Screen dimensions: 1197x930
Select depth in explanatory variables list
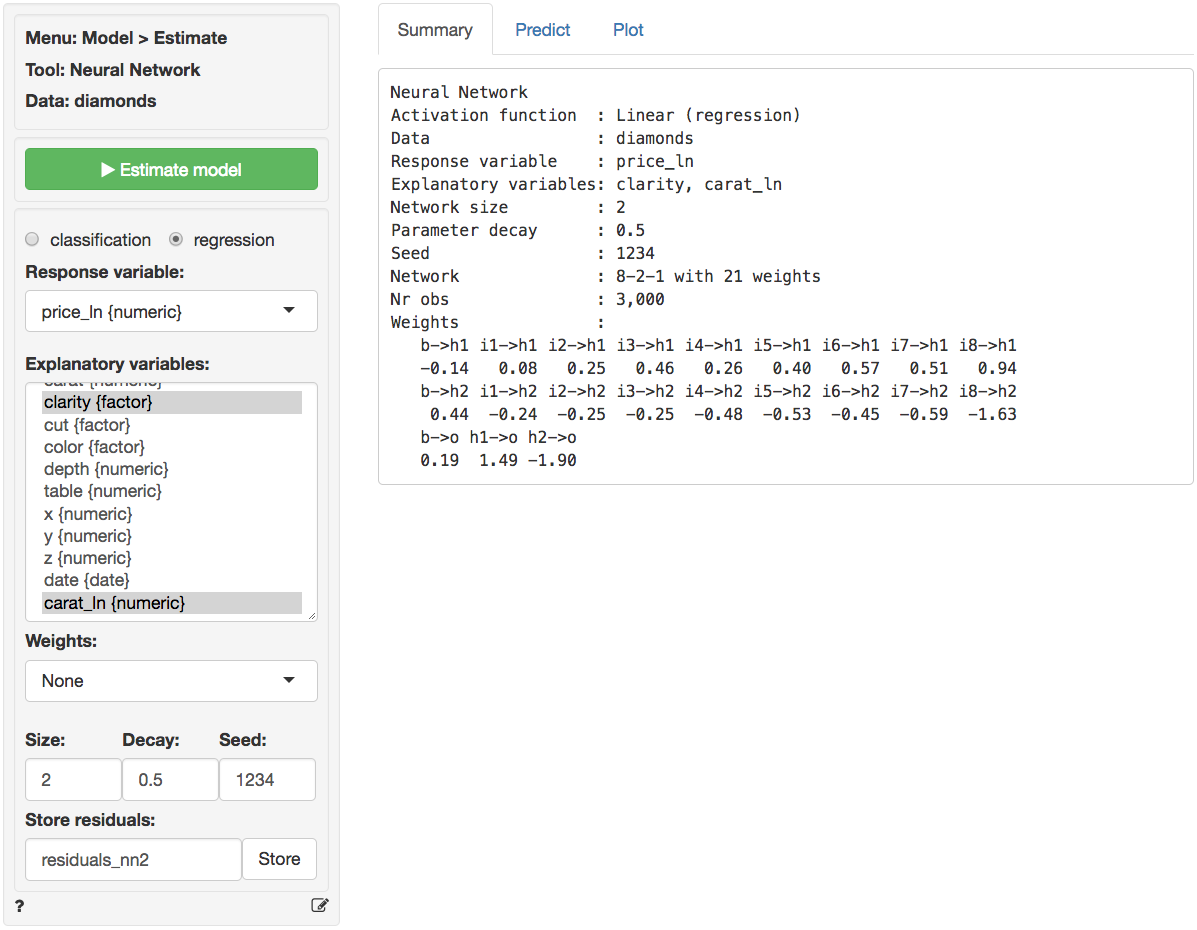click(x=106, y=469)
